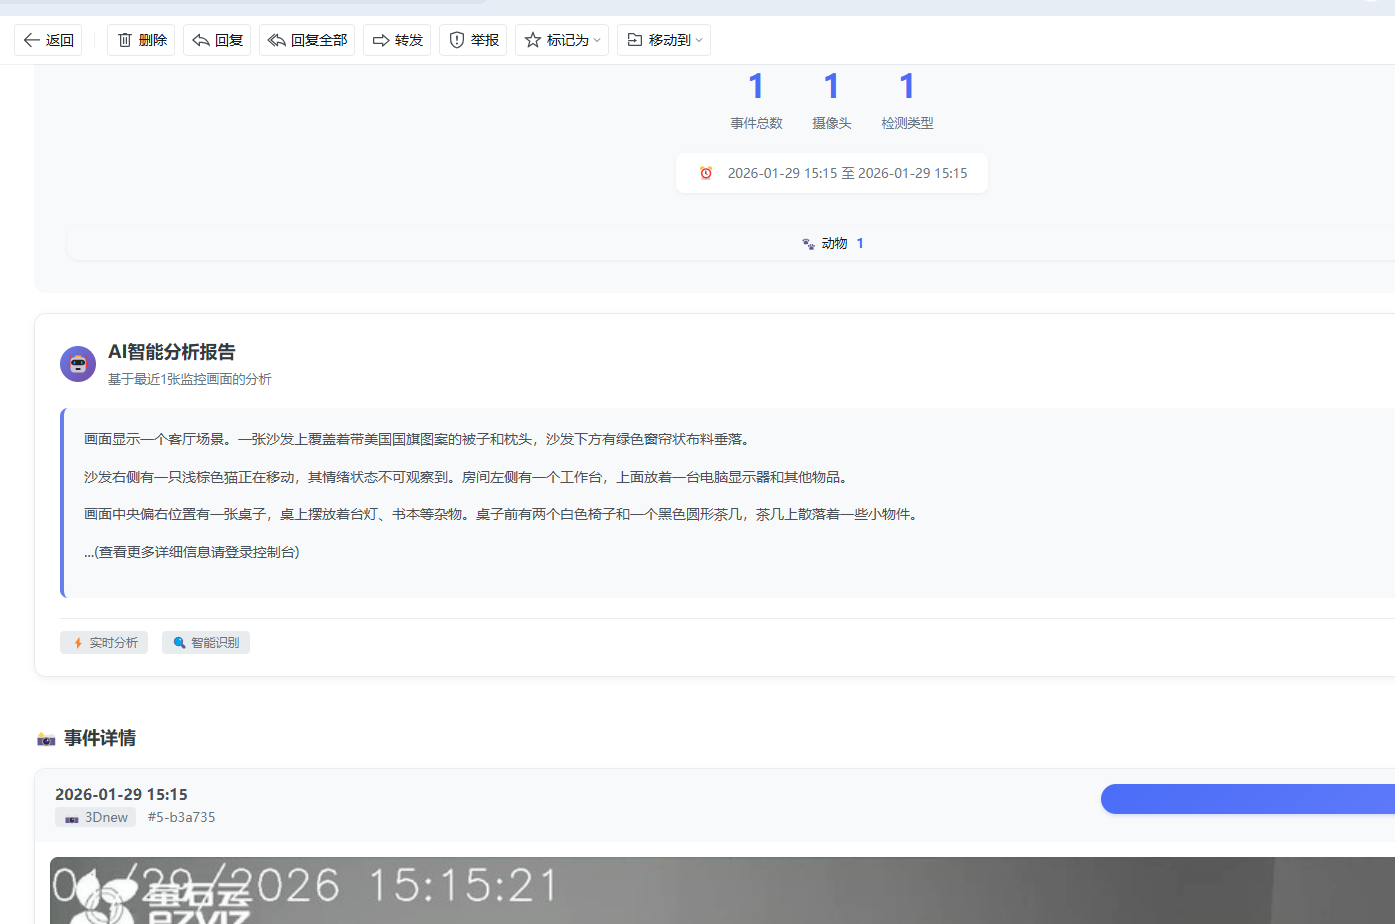
Task: Open the 标记为 dropdown
Action: [x=562, y=40]
